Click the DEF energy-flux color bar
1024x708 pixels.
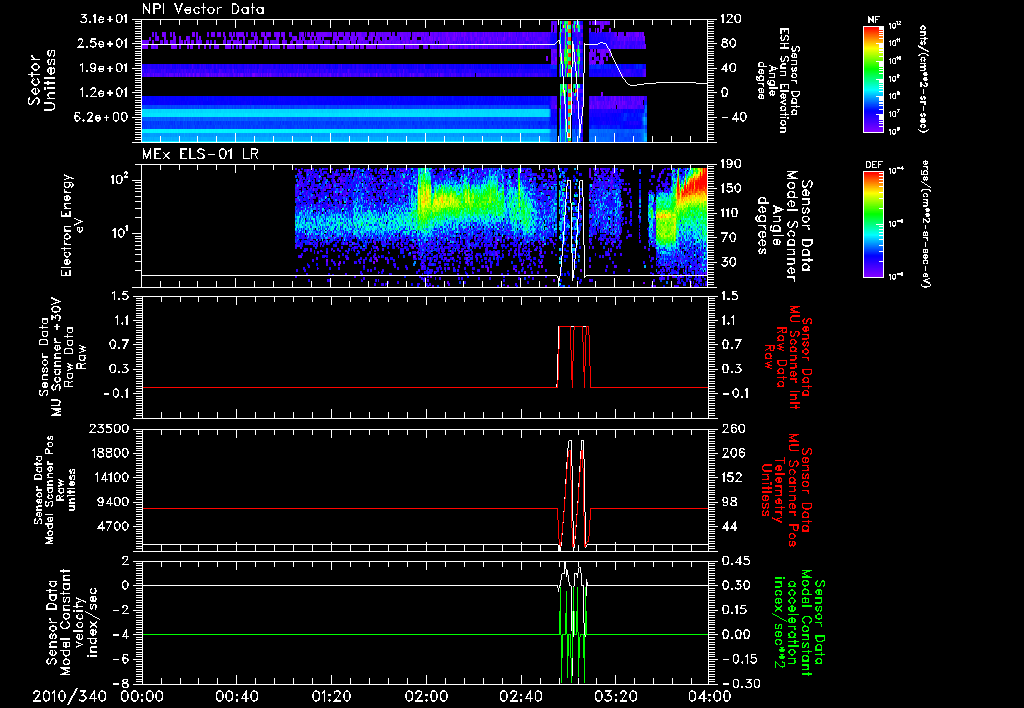(874, 223)
